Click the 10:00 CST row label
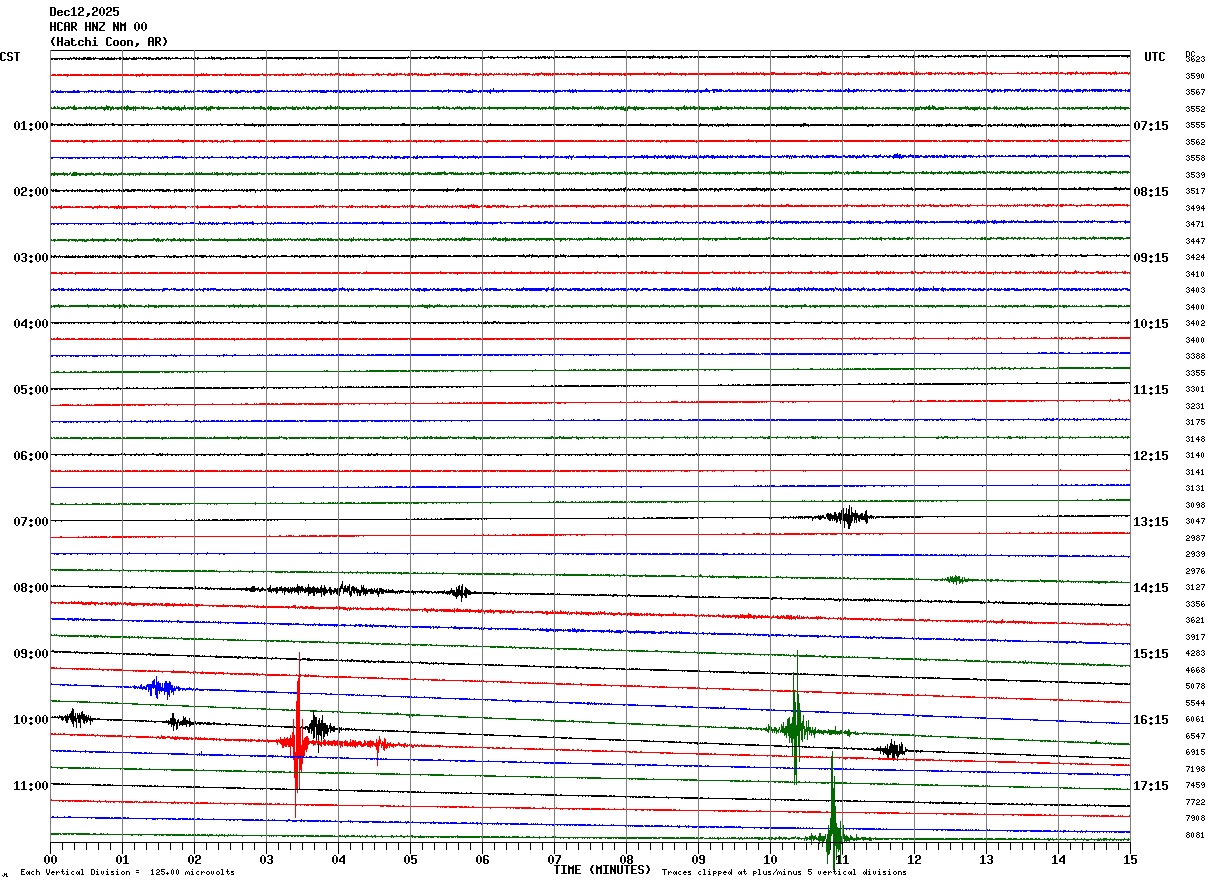This screenshot has width=1210, height=886. [x=30, y=720]
